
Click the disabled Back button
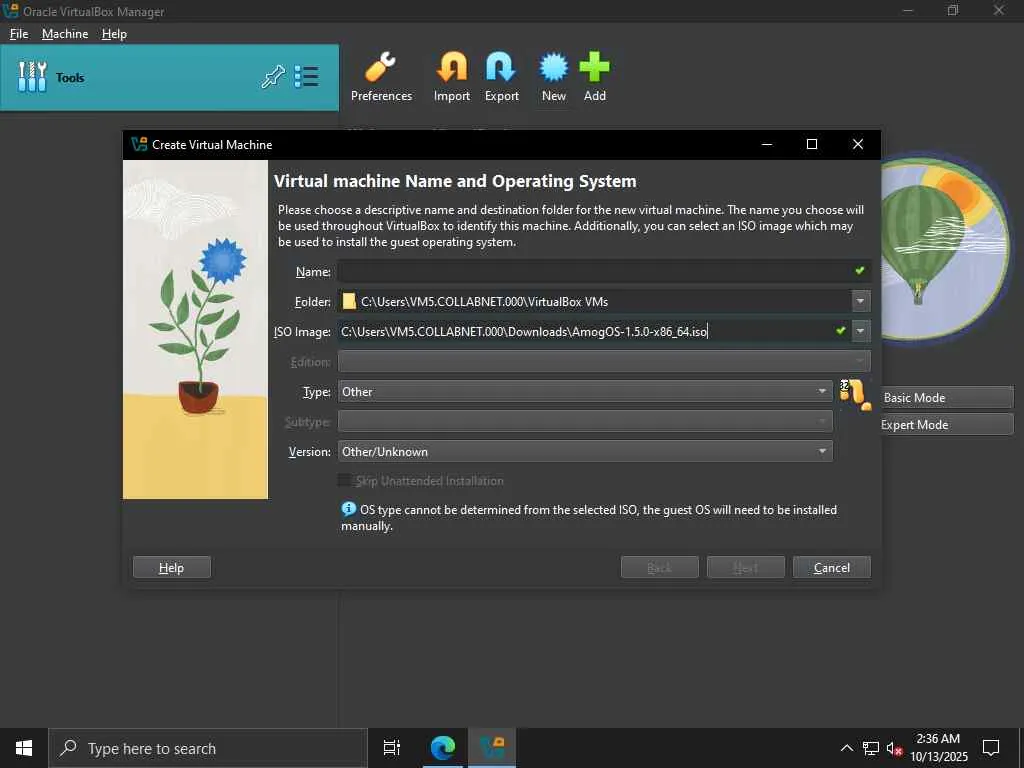[660, 568]
